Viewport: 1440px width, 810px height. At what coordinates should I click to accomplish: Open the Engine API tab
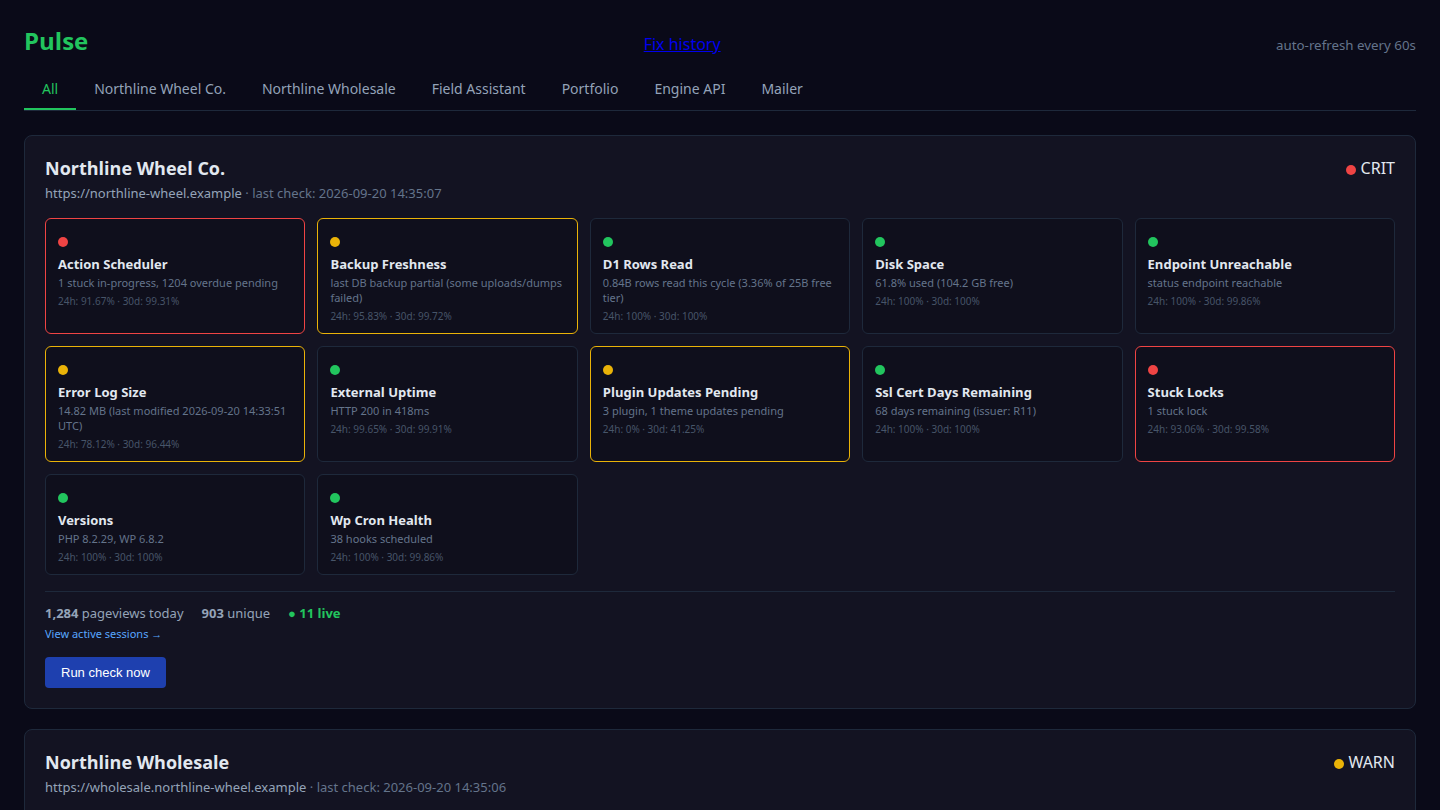690,89
